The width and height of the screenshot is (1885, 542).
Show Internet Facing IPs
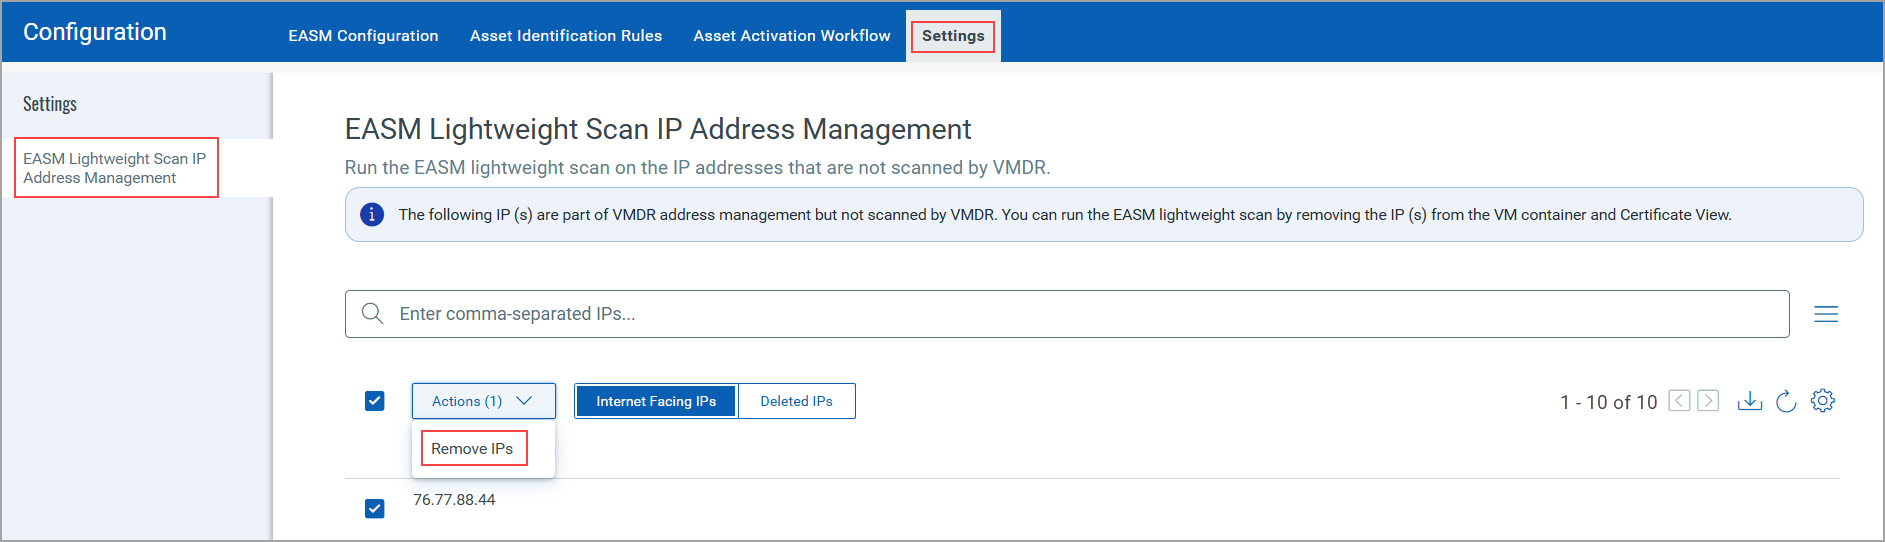click(x=656, y=401)
